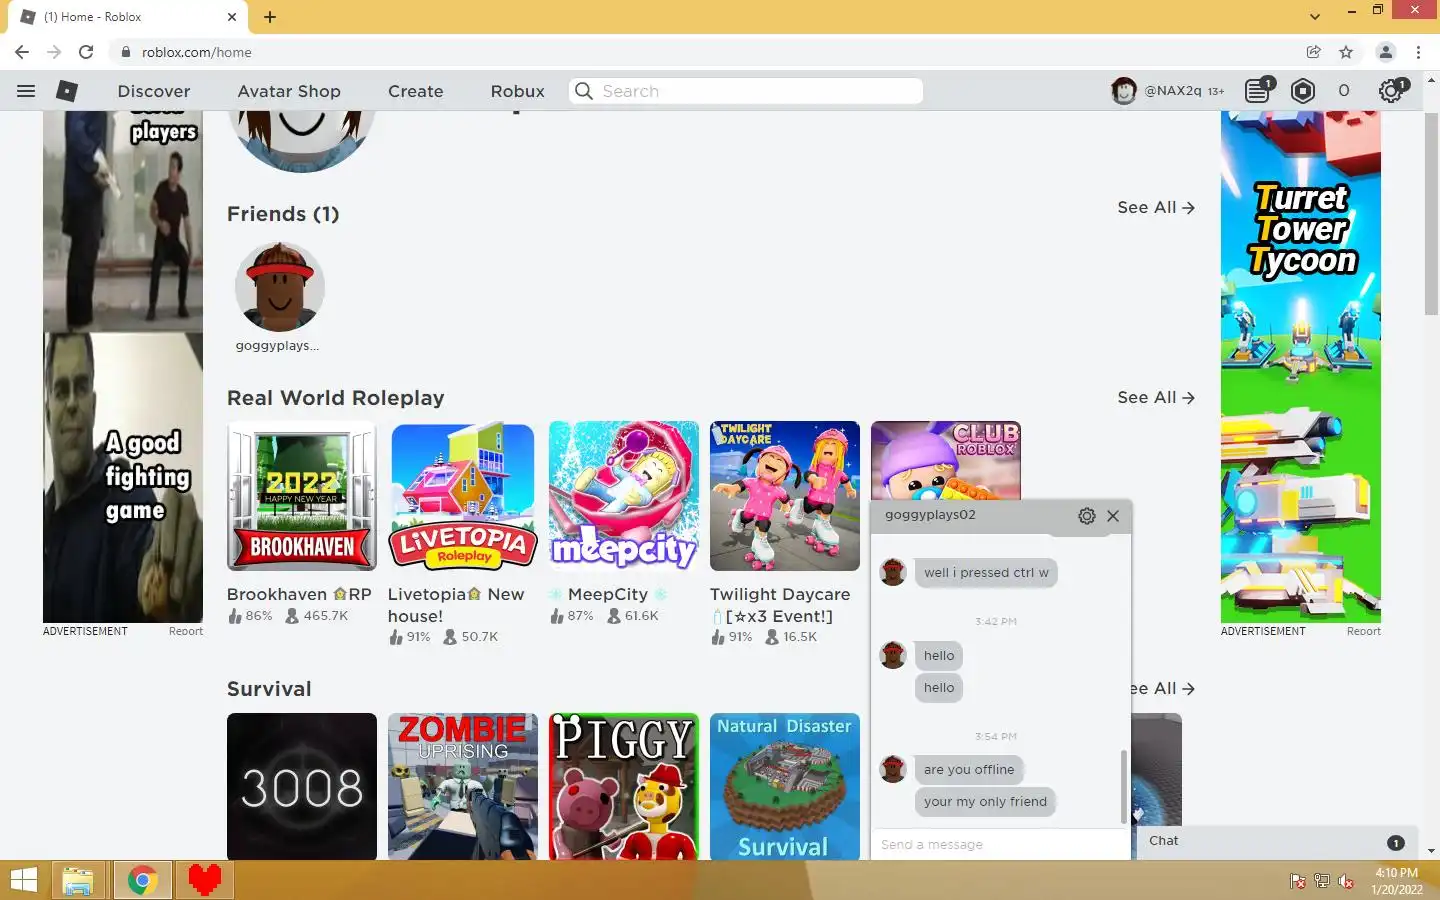Click the roblox.com/home address bar
Viewport: 1440px width, 900px height.
coord(700,52)
